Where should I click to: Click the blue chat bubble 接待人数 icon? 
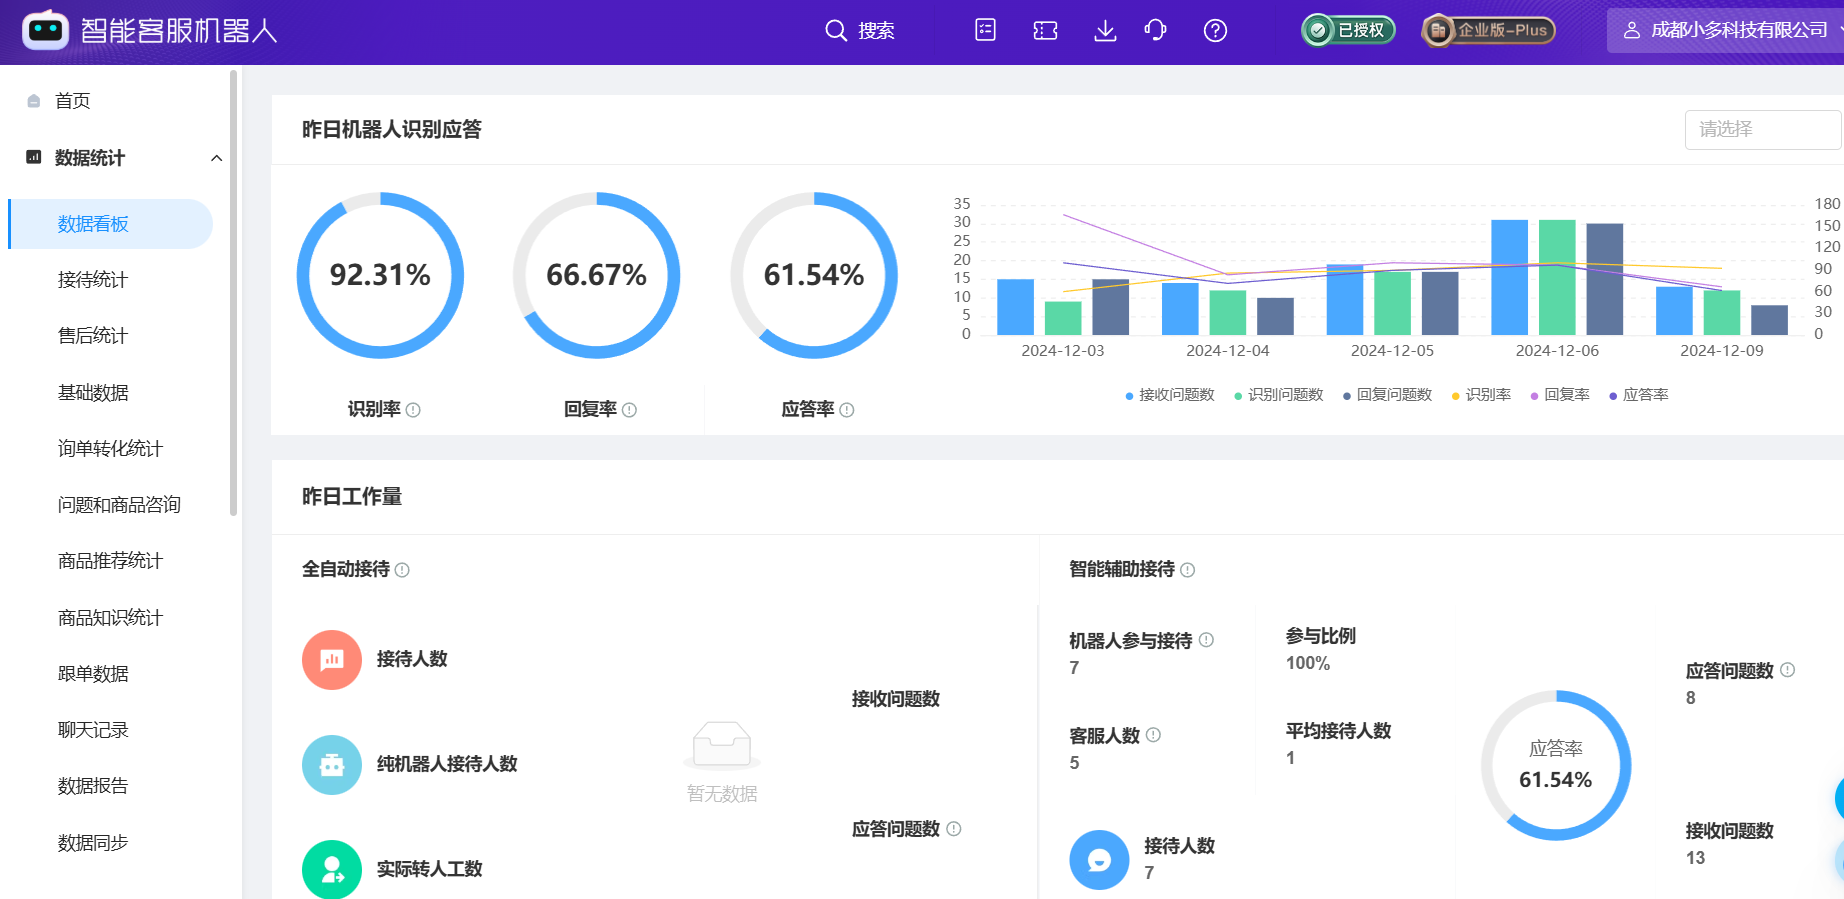point(1099,860)
